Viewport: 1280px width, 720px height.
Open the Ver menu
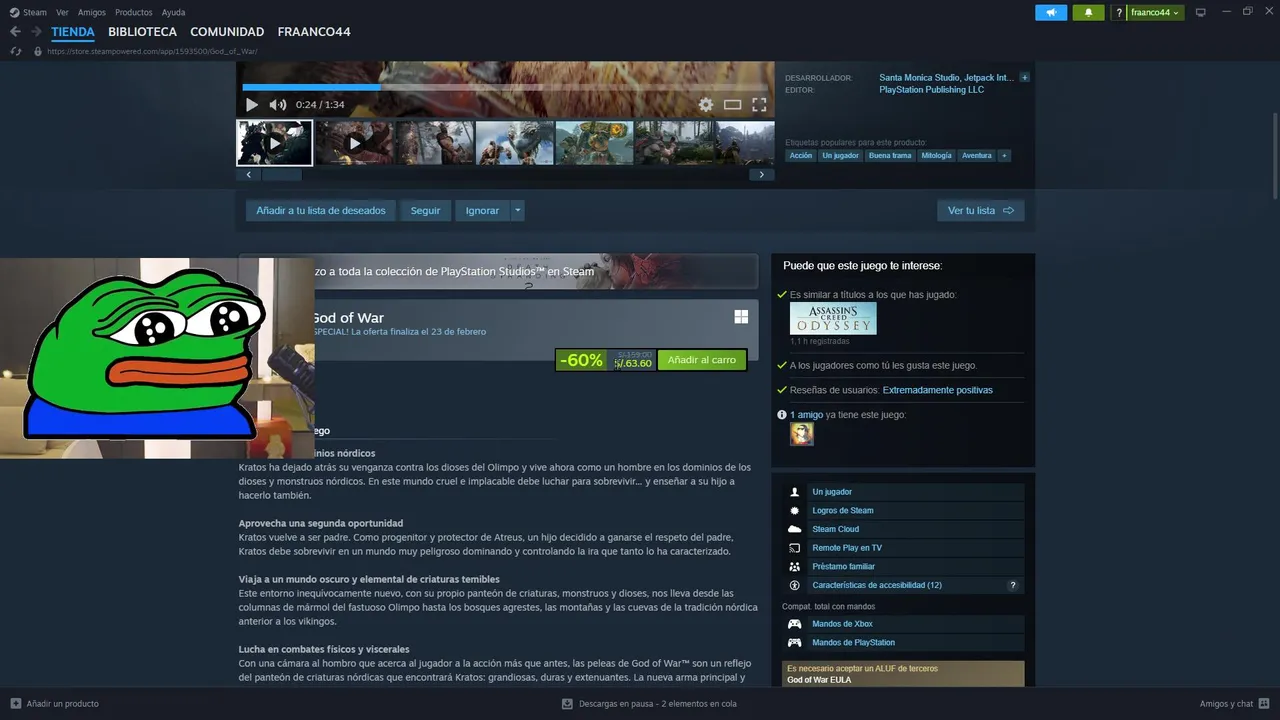[62, 12]
